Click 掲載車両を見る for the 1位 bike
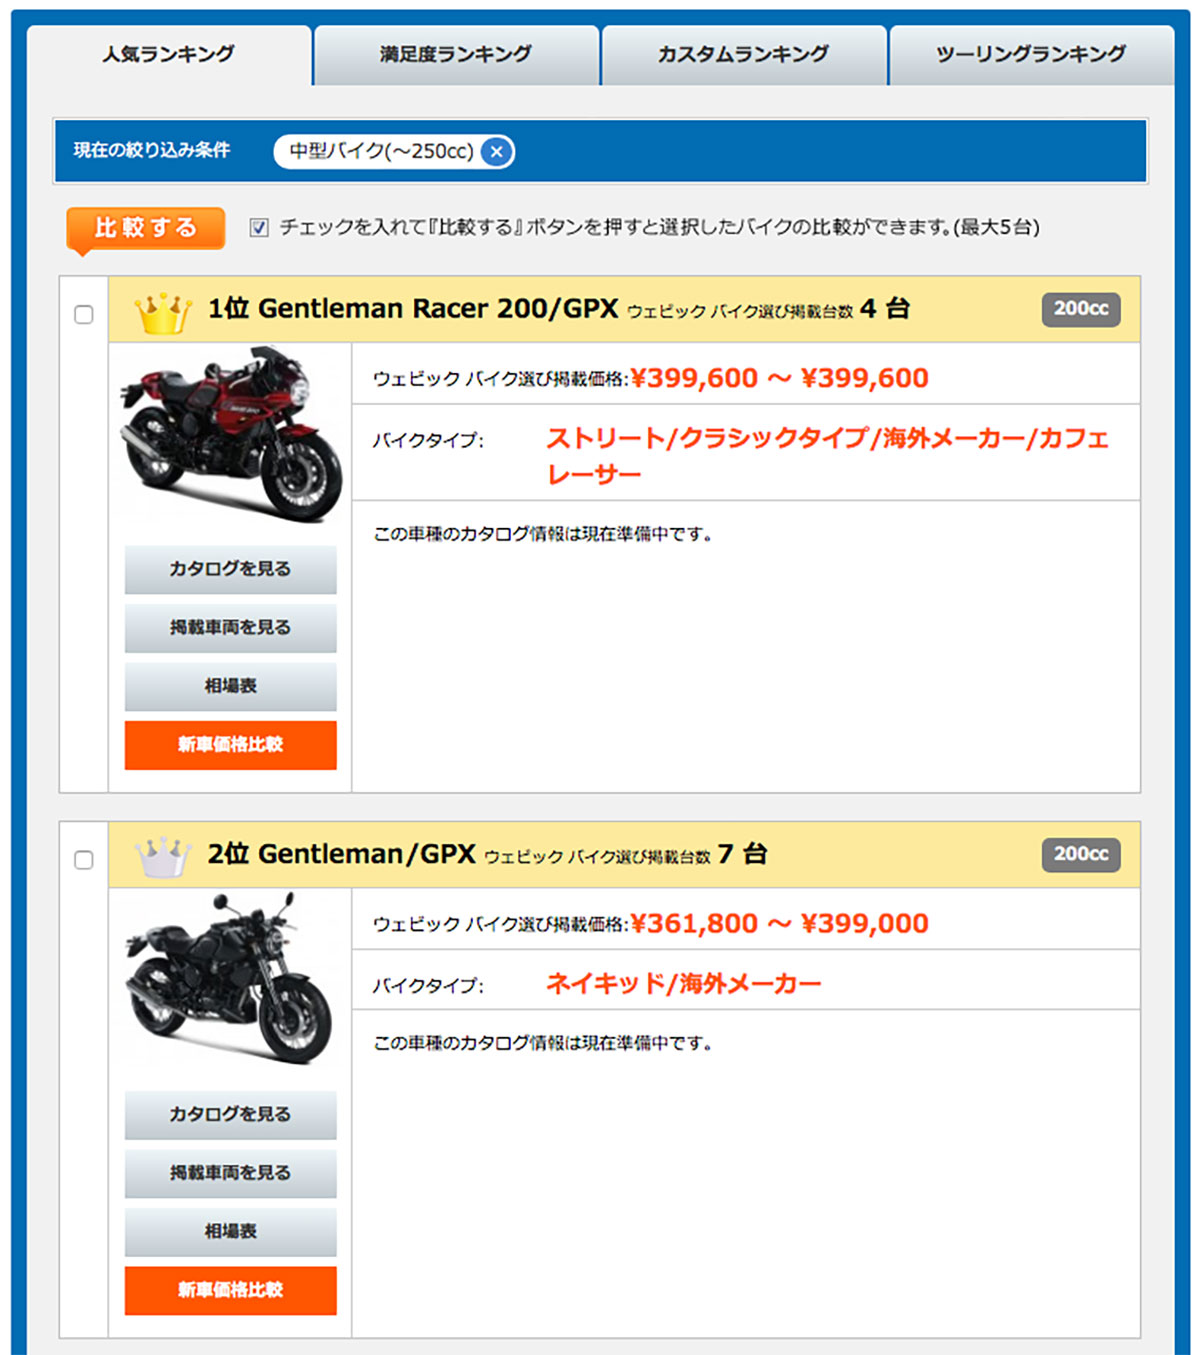The height and width of the screenshot is (1355, 1200). (x=230, y=628)
